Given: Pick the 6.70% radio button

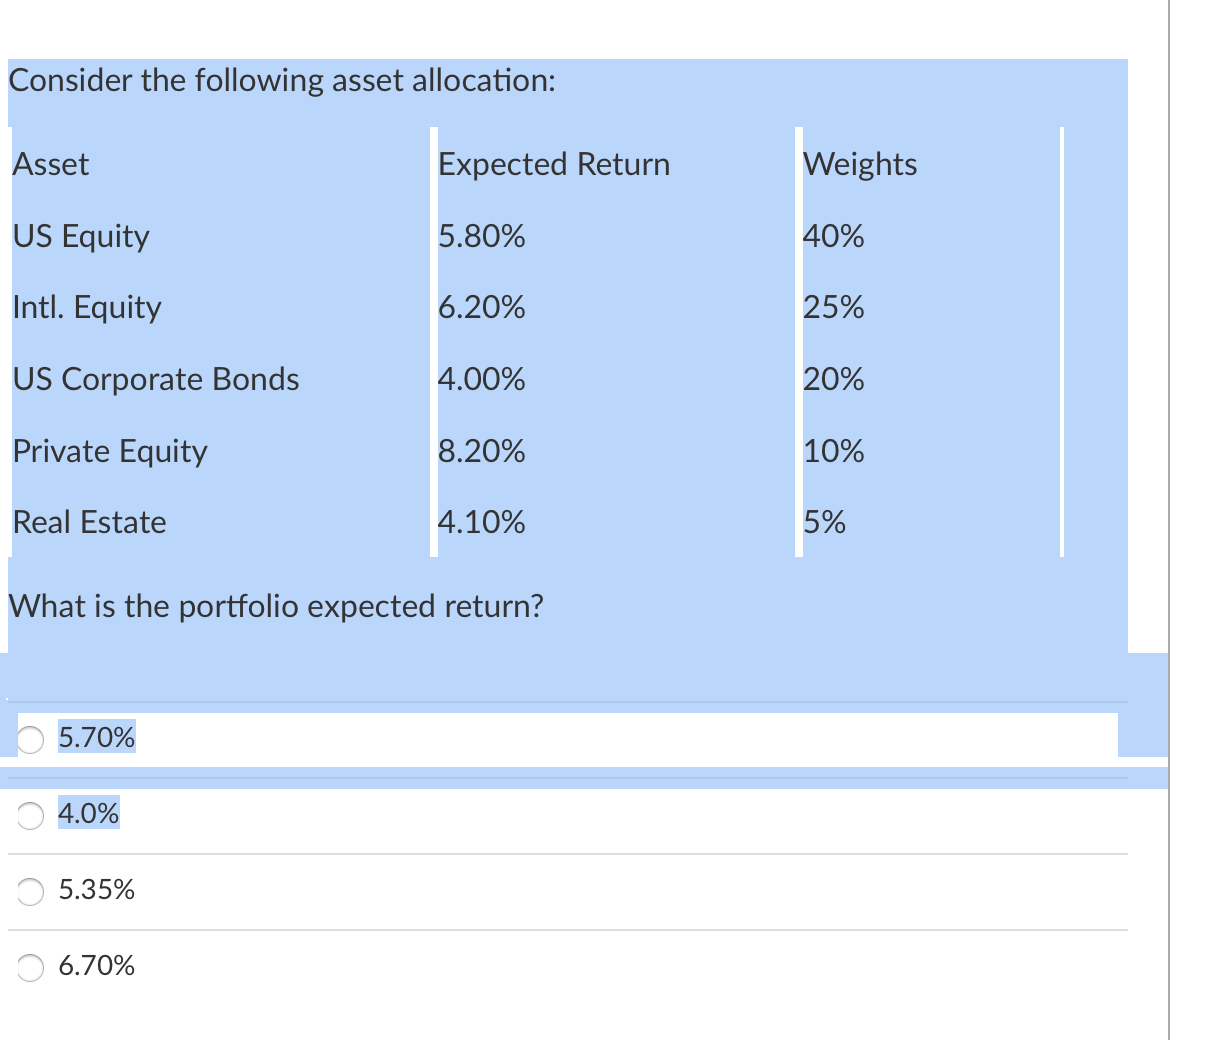Looking at the screenshot, I should pos(30,967).
